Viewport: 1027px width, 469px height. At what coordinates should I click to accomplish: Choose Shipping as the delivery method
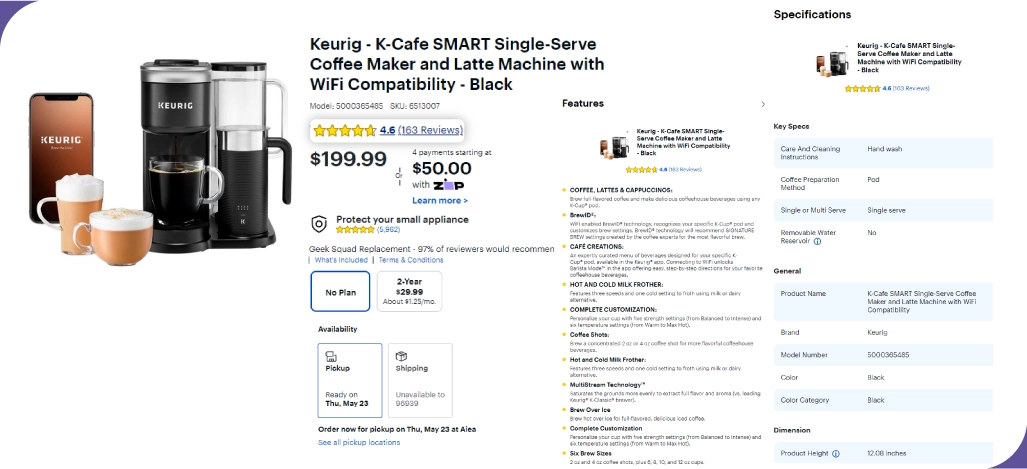point(419,379)
